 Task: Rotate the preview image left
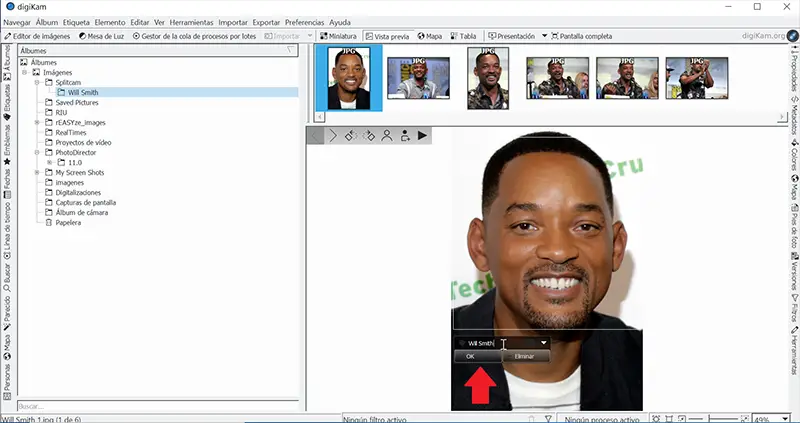[x=351, y=136]
